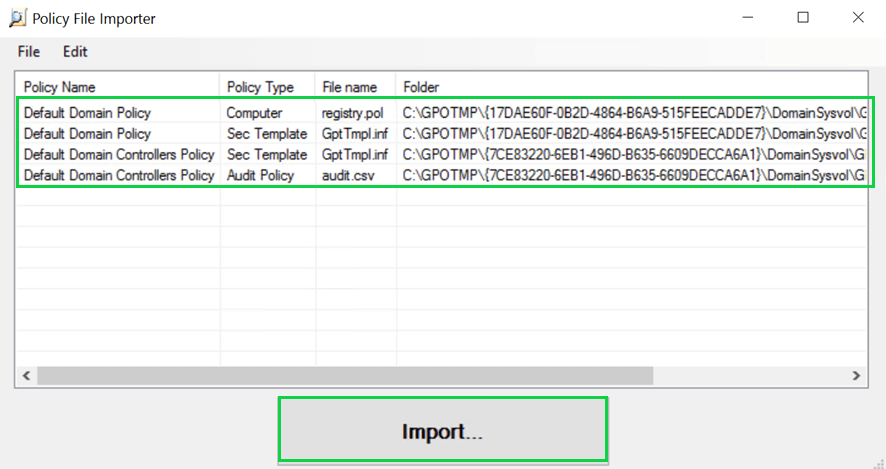
Task: Minimize the Policy File Importer window
Action: click(747, 18)
